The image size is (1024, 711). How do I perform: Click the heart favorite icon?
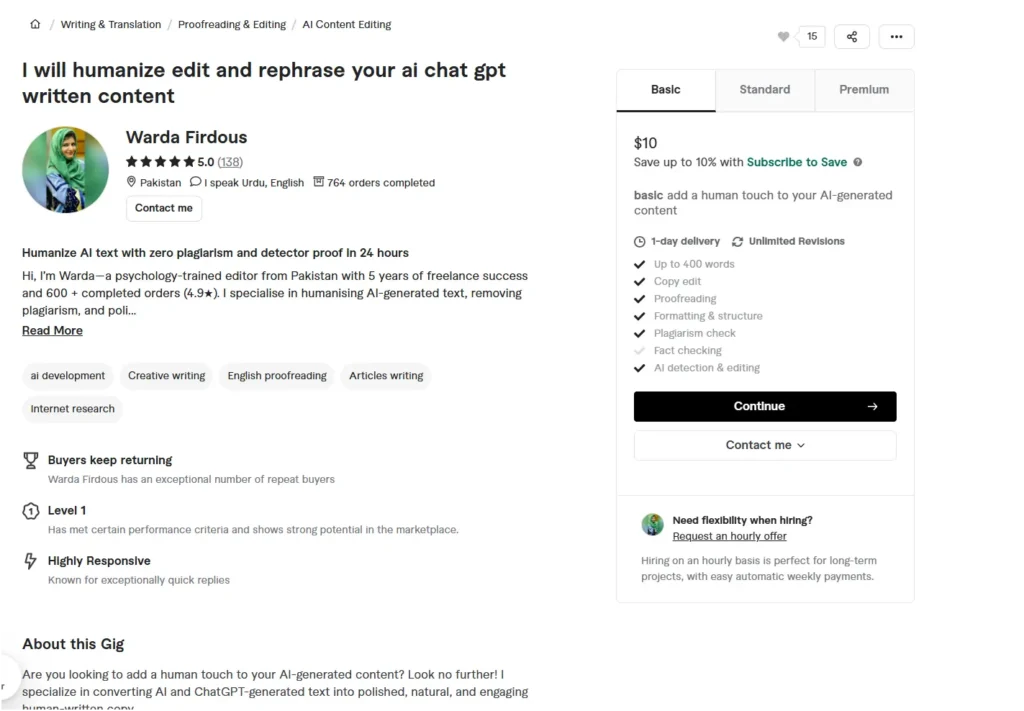[x=783, y=37]
